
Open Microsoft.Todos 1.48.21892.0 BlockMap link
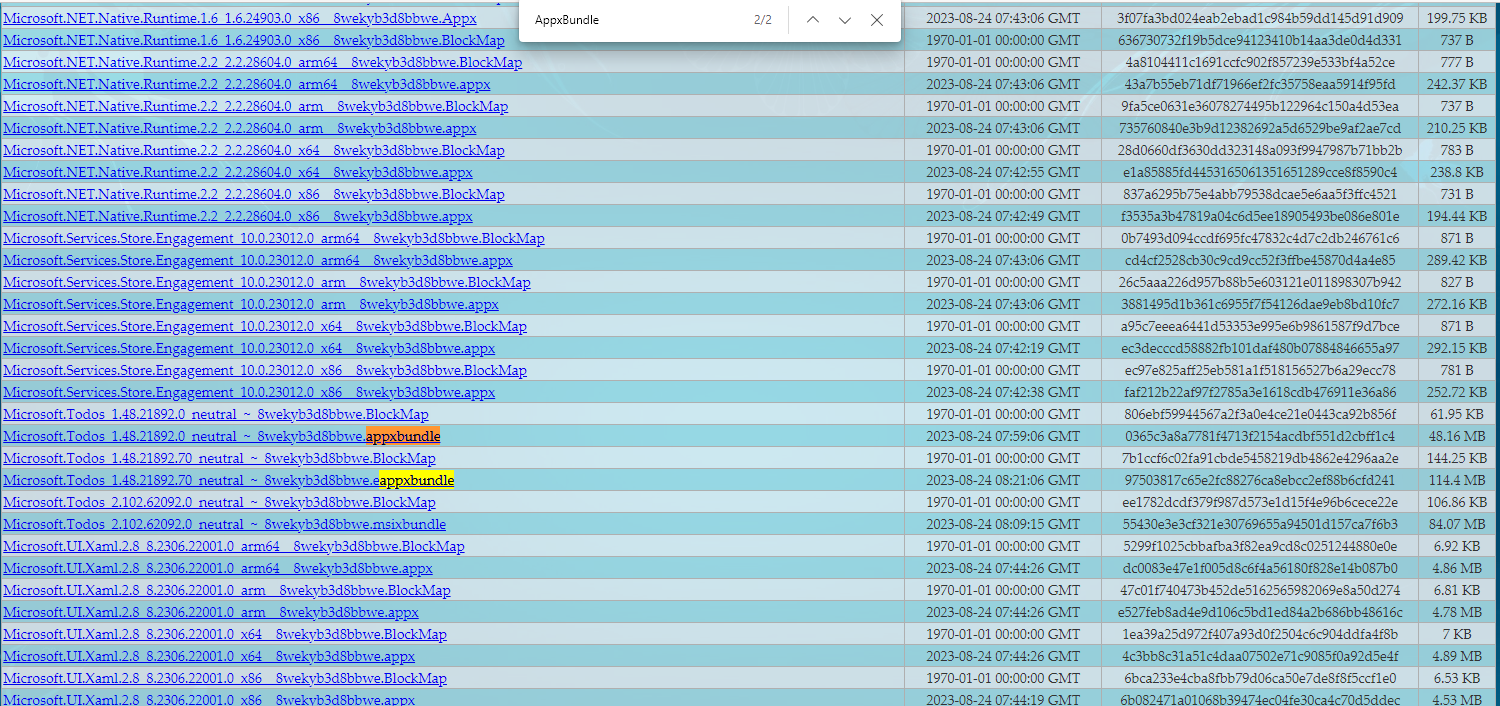pyautogui.click(x=215, y=414)
